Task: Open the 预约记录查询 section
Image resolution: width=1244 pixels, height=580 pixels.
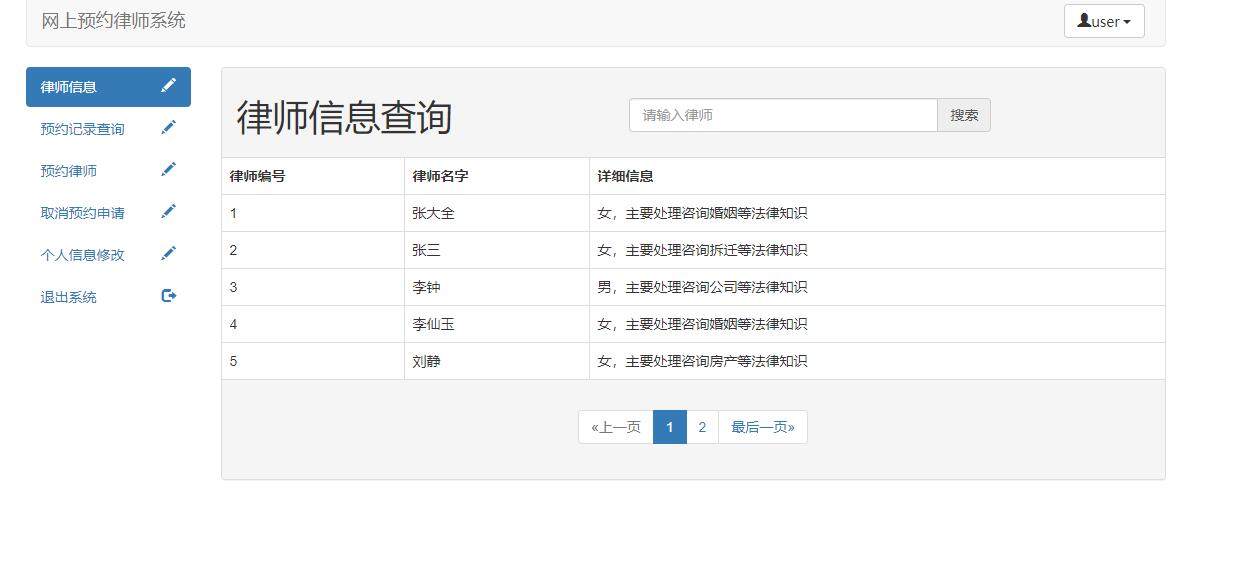Action: pos(81,128)
